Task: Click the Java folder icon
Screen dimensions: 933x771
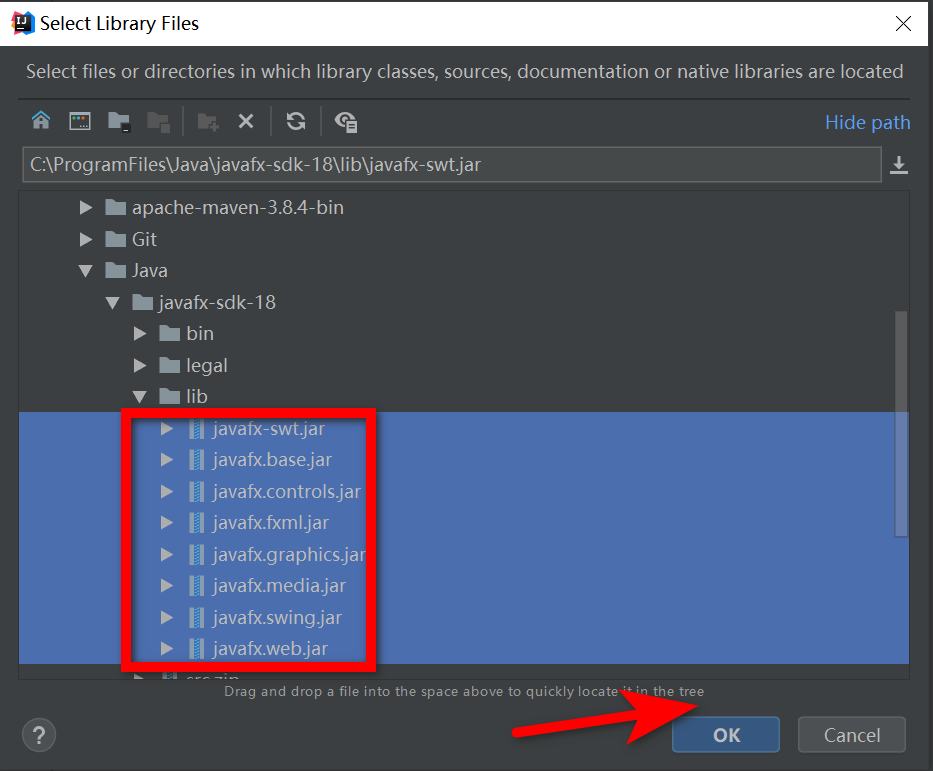Action: tap(115, 270)
